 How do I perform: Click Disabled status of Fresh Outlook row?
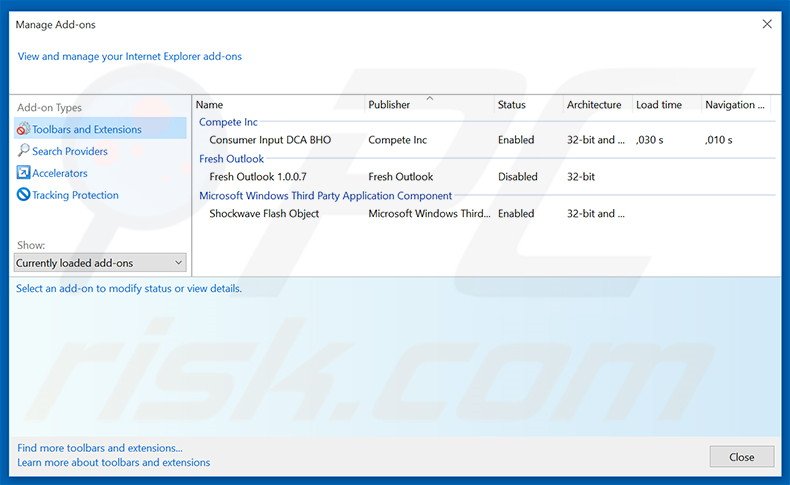pyautogui.click(x=517, y=177)
